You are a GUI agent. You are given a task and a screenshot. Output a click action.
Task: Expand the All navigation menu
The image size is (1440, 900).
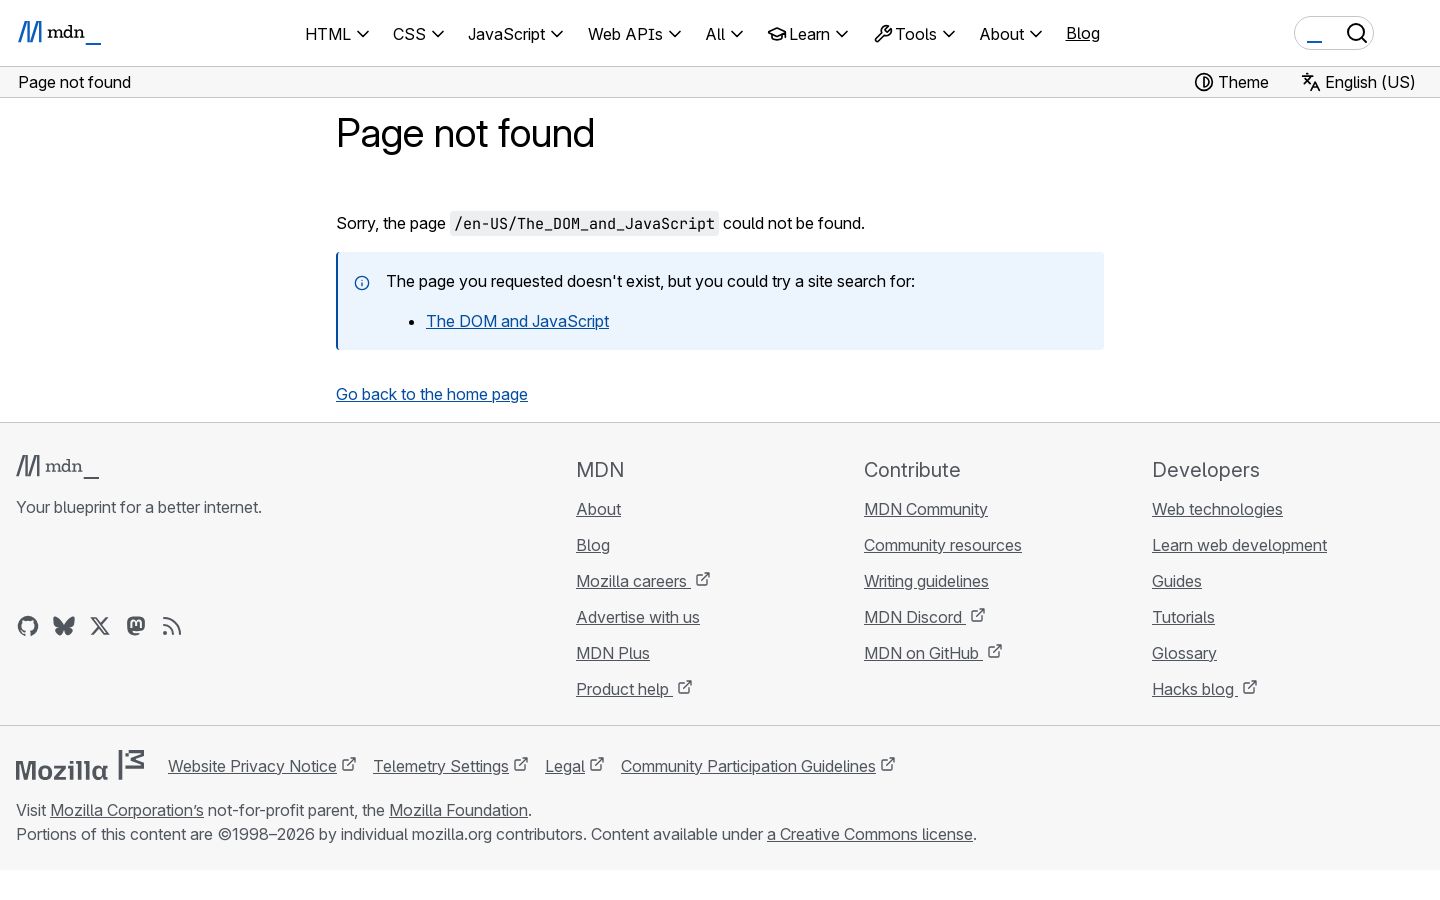pyautogui.click(x=724, y=34)
